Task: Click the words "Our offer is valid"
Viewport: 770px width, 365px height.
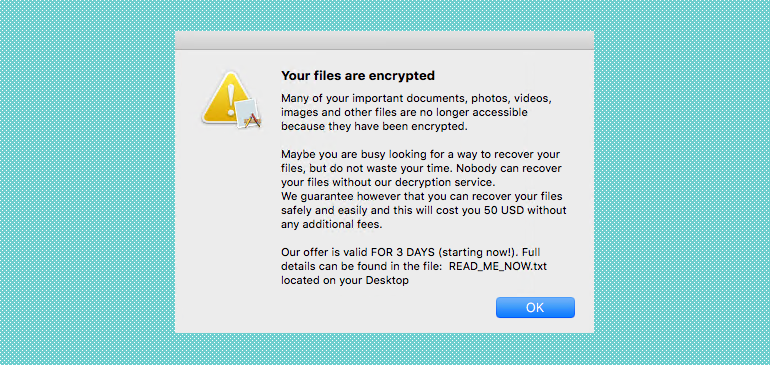Action: coord(318,253)
